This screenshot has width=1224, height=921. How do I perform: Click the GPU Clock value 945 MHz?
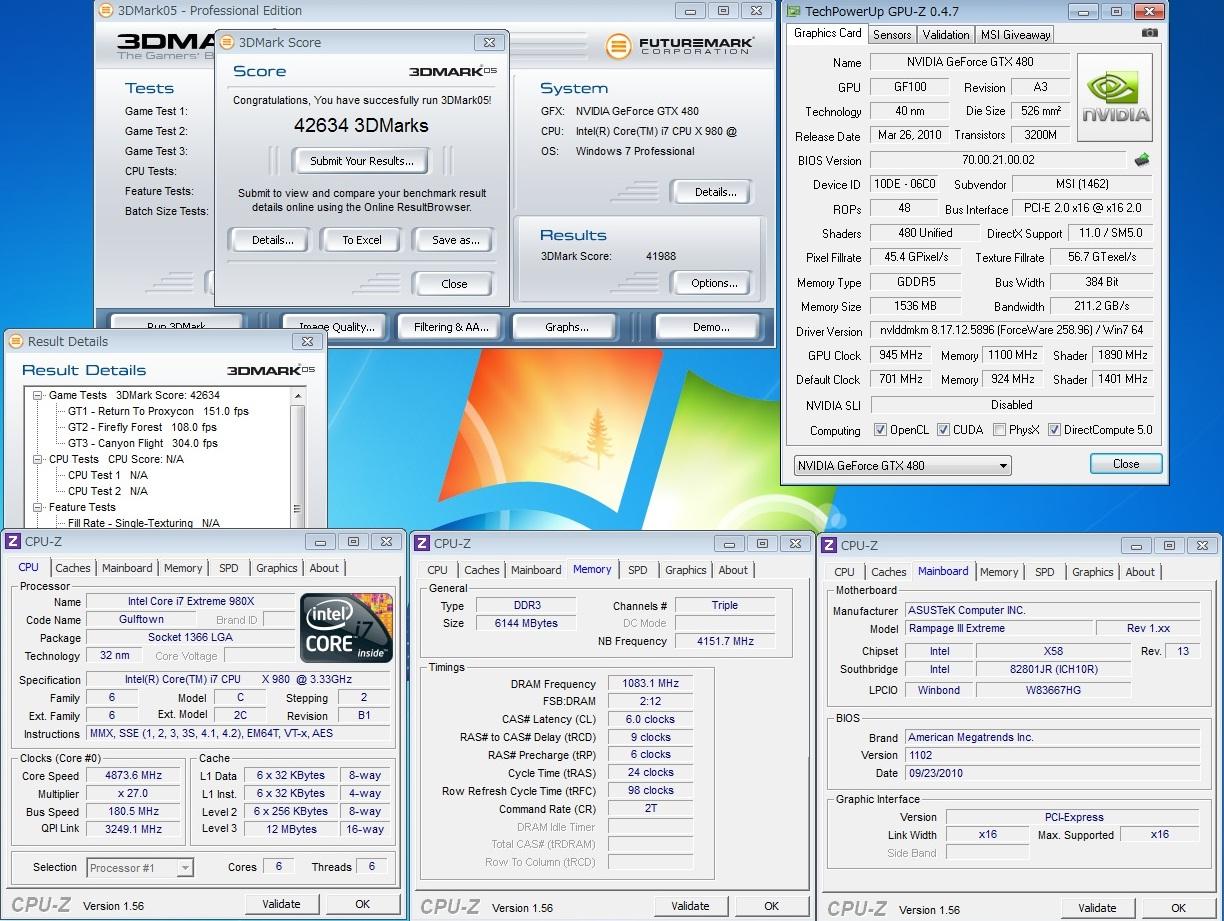(x=901, y=355)
